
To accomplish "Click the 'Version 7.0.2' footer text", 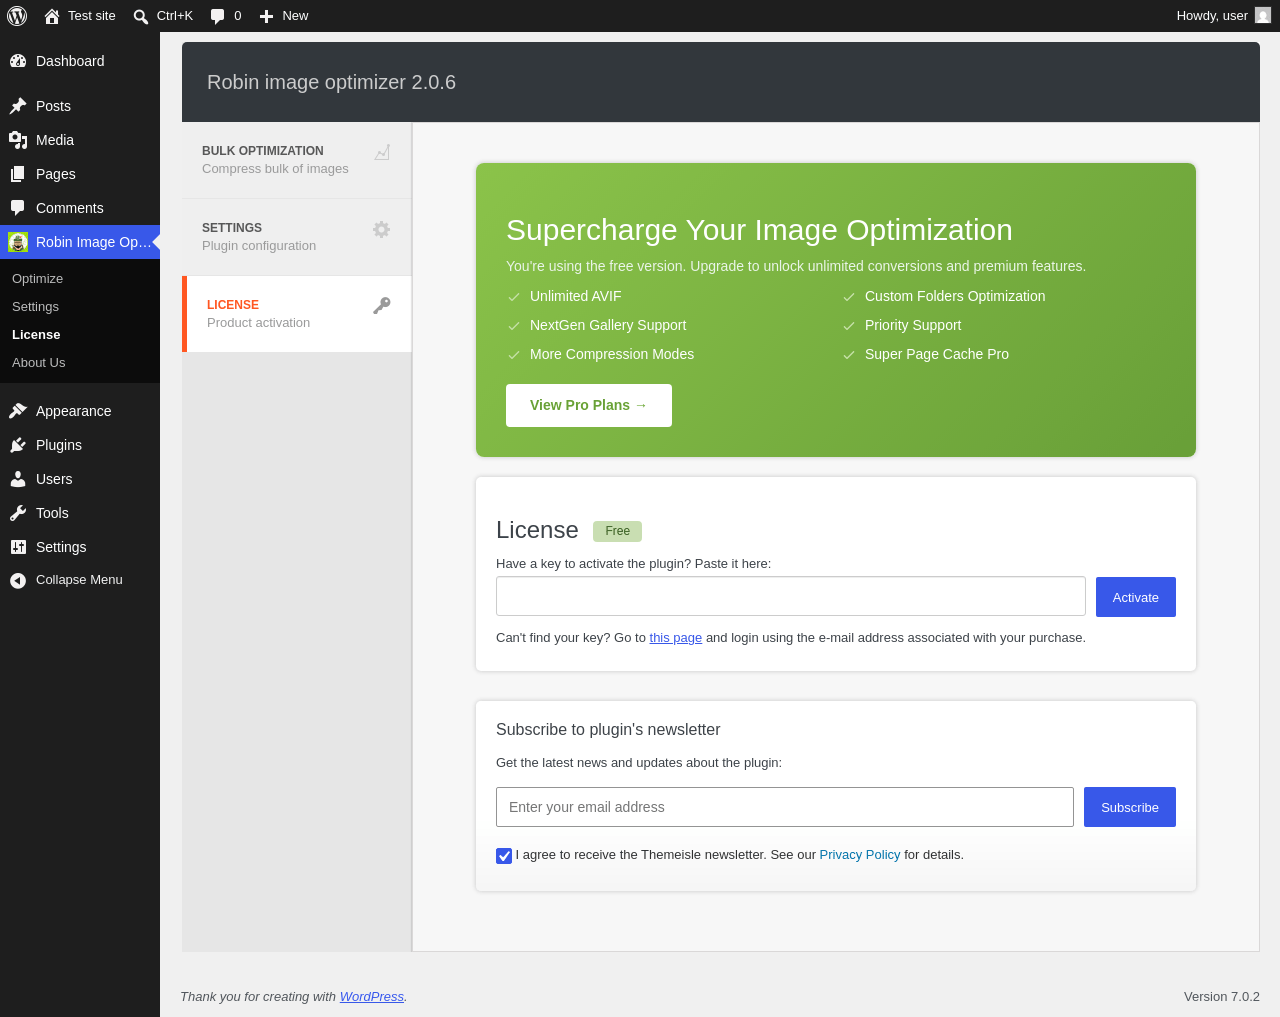I will click(x=1222, y=997).
